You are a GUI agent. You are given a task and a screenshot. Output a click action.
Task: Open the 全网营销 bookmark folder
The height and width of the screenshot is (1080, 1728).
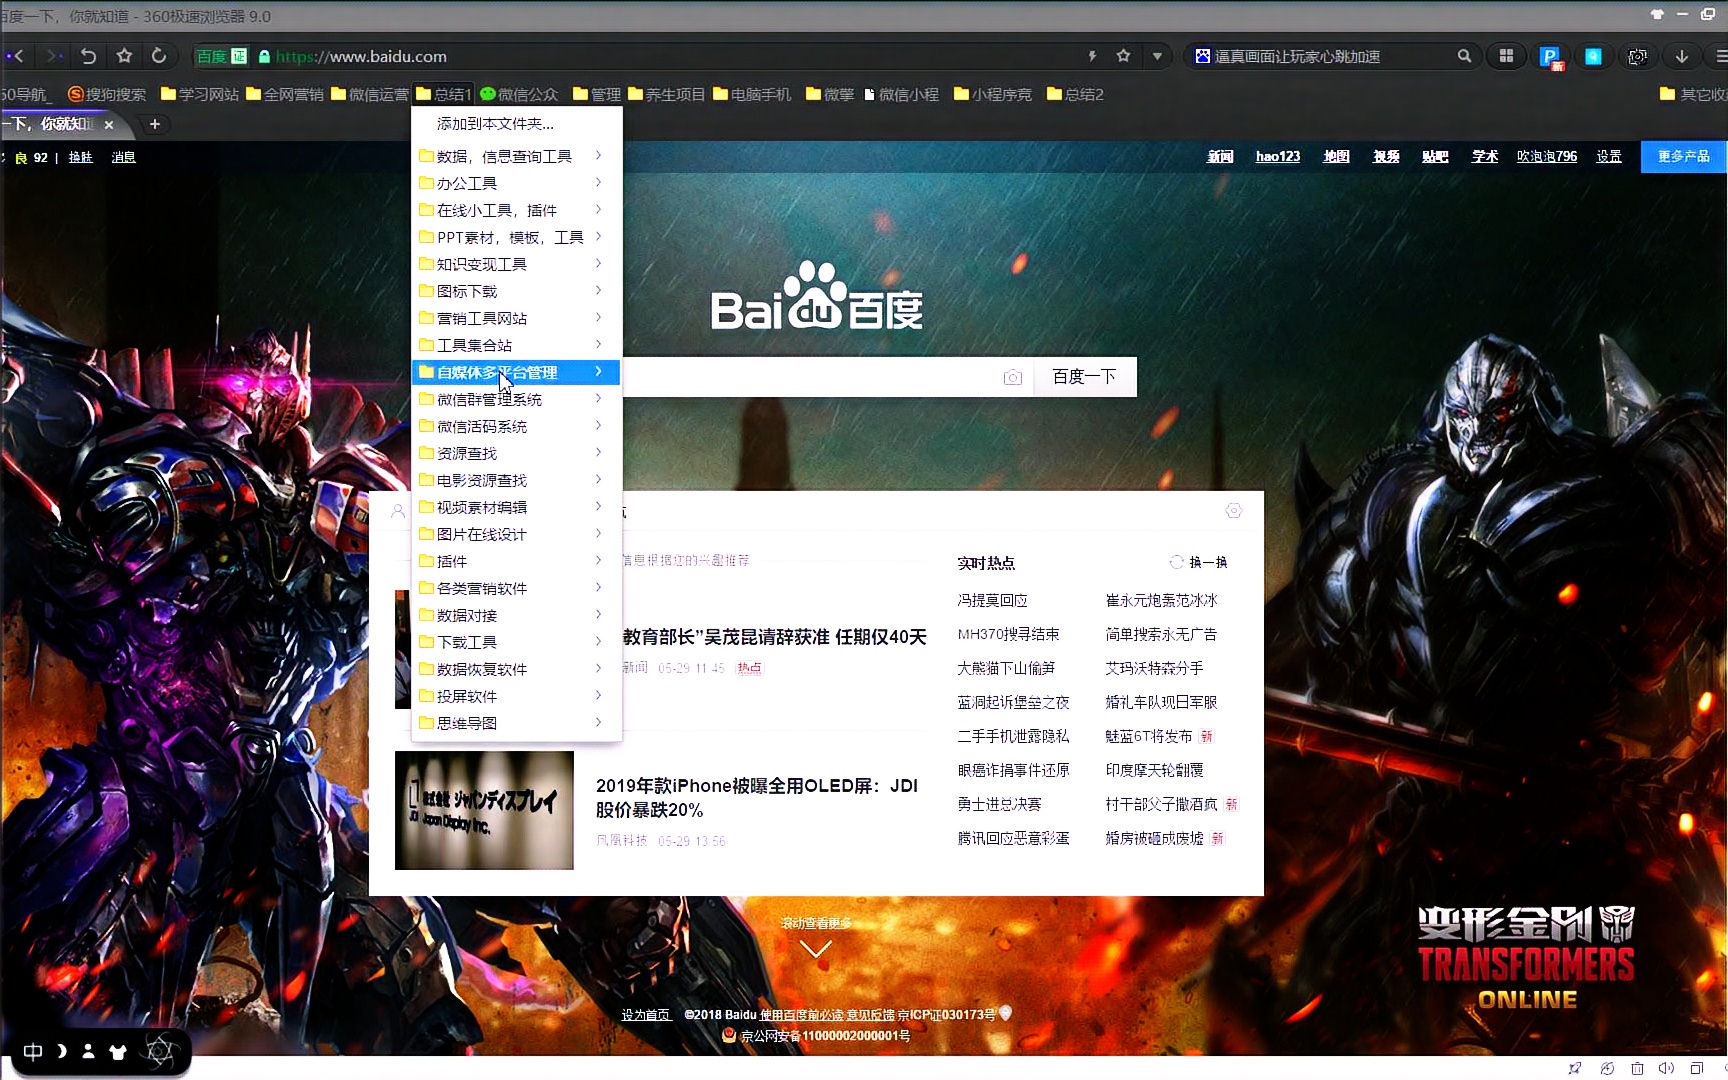285,94
